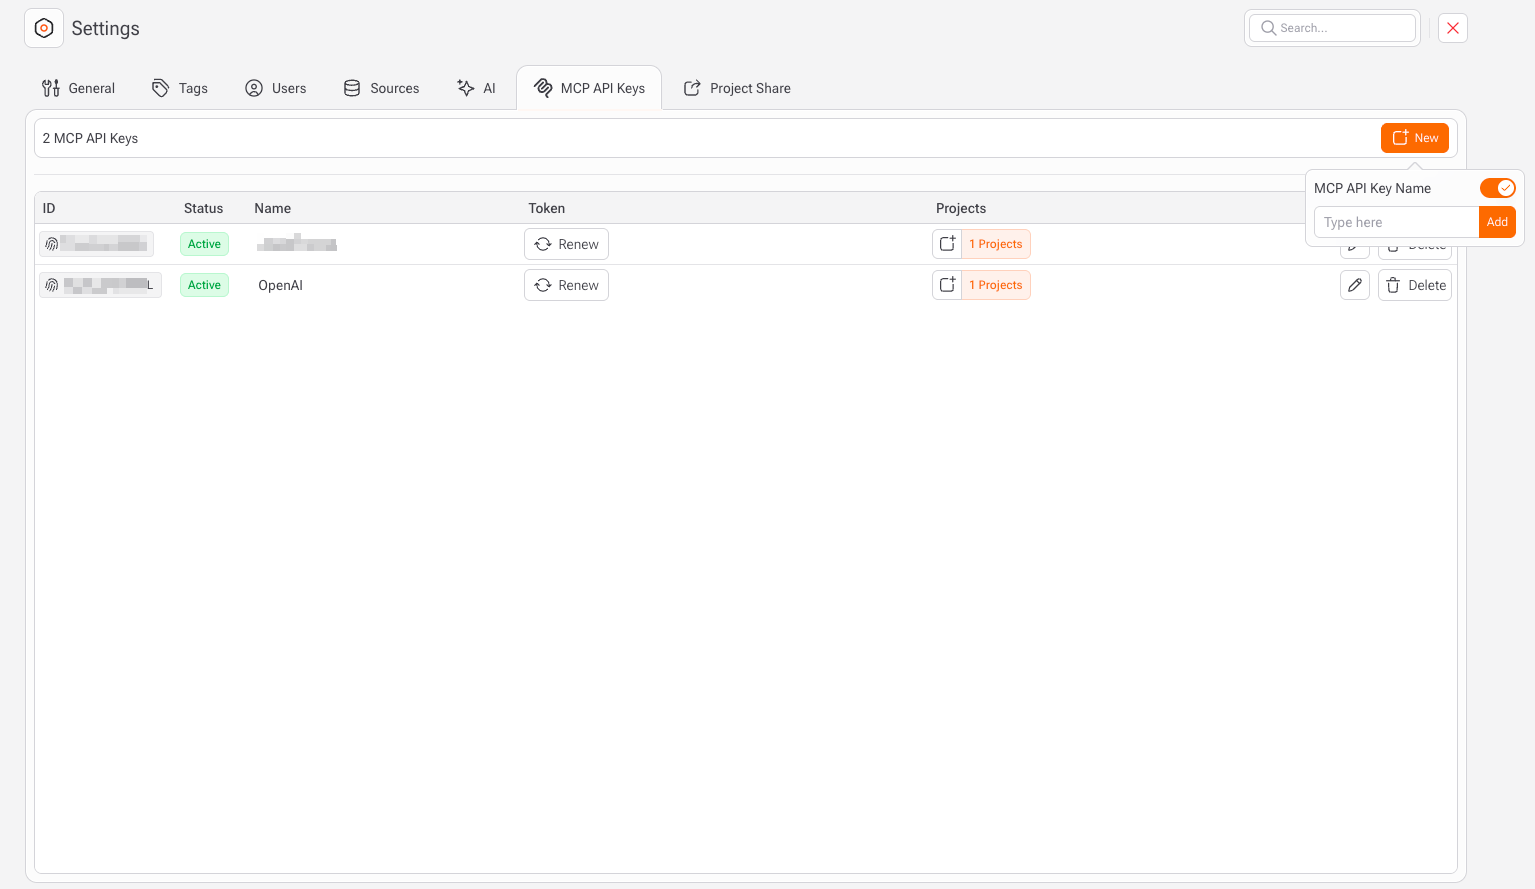Copy the ID chip of the OpenAI key

tap(100, 285)
